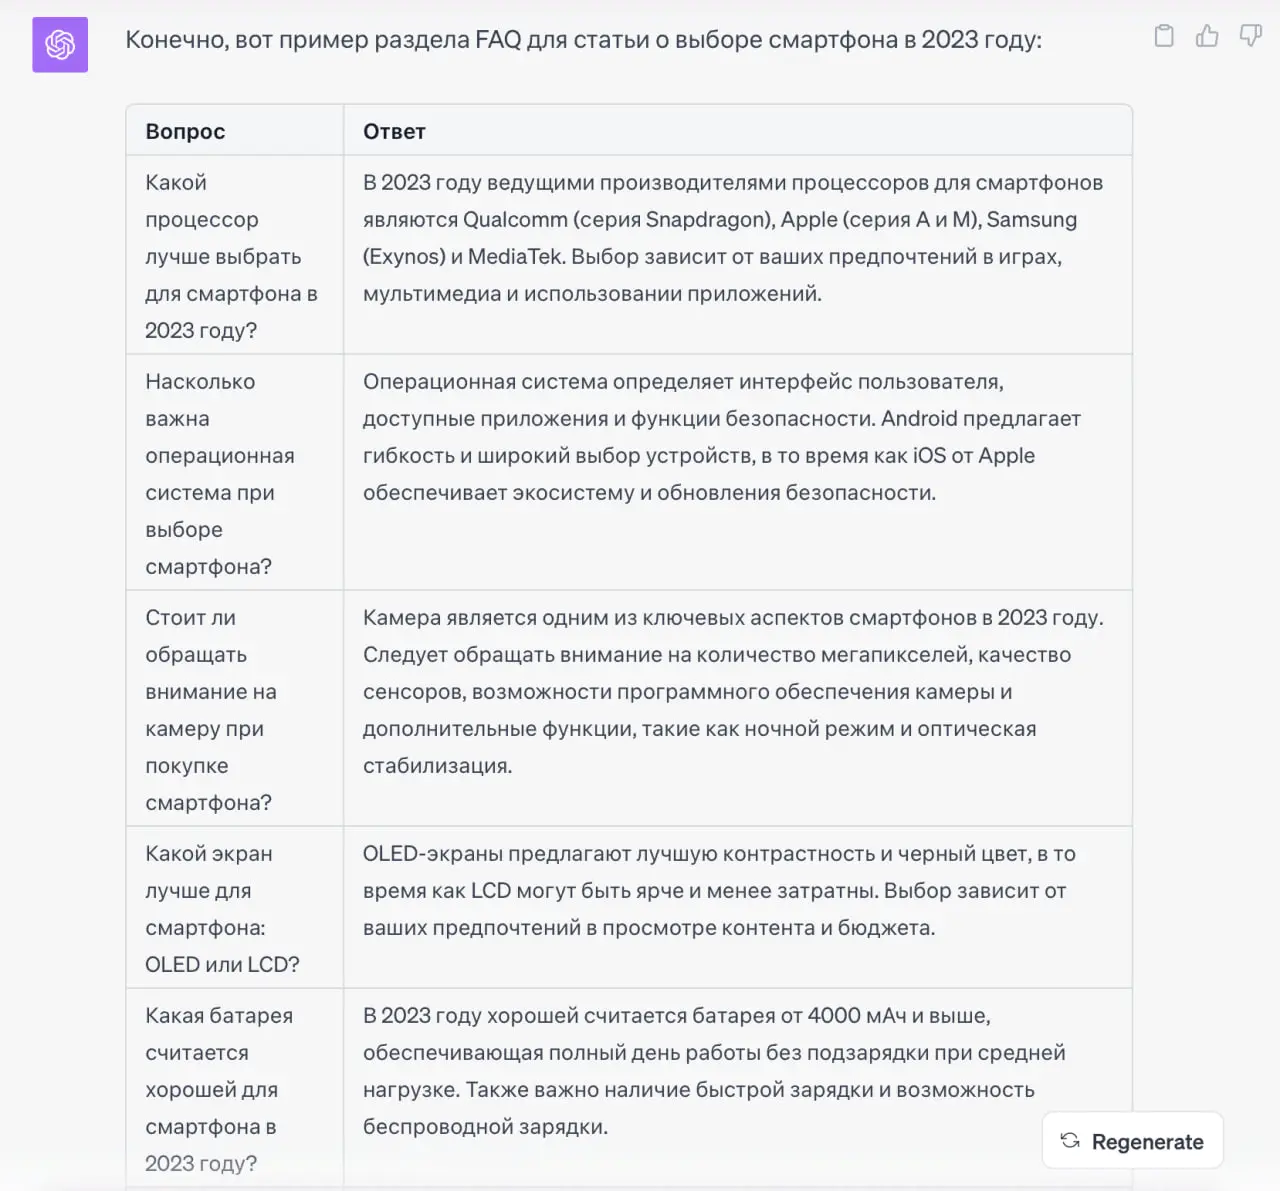Click the word "стабилизация" in camera answer
1280x1191 pixels.
437,766
